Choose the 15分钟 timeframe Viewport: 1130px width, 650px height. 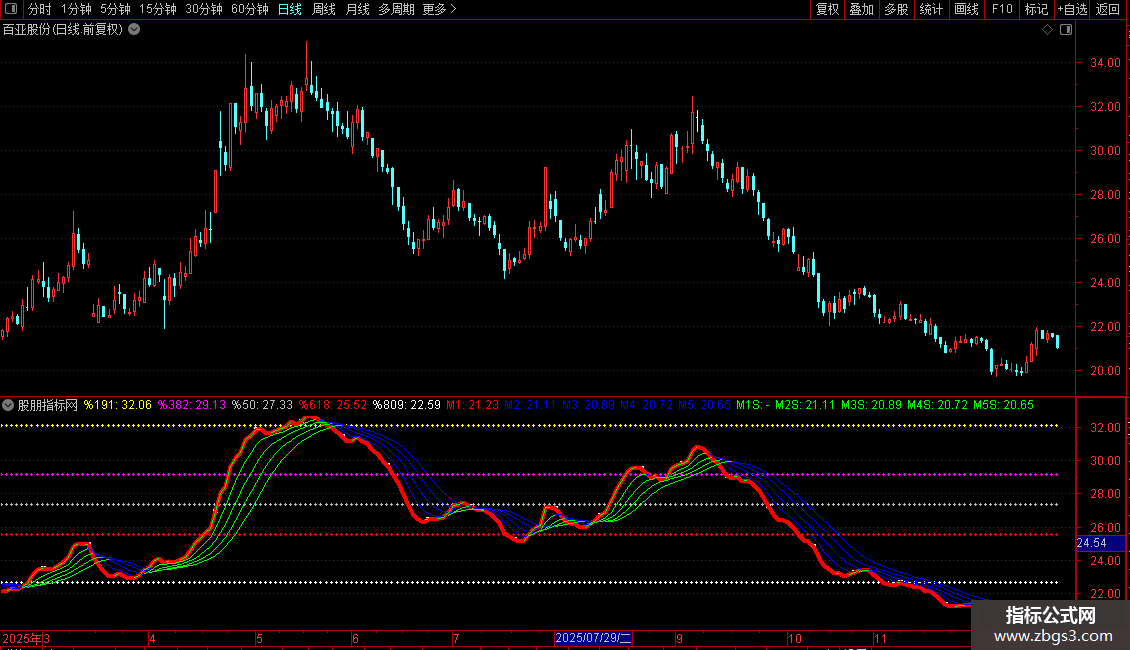coord(157,9)
